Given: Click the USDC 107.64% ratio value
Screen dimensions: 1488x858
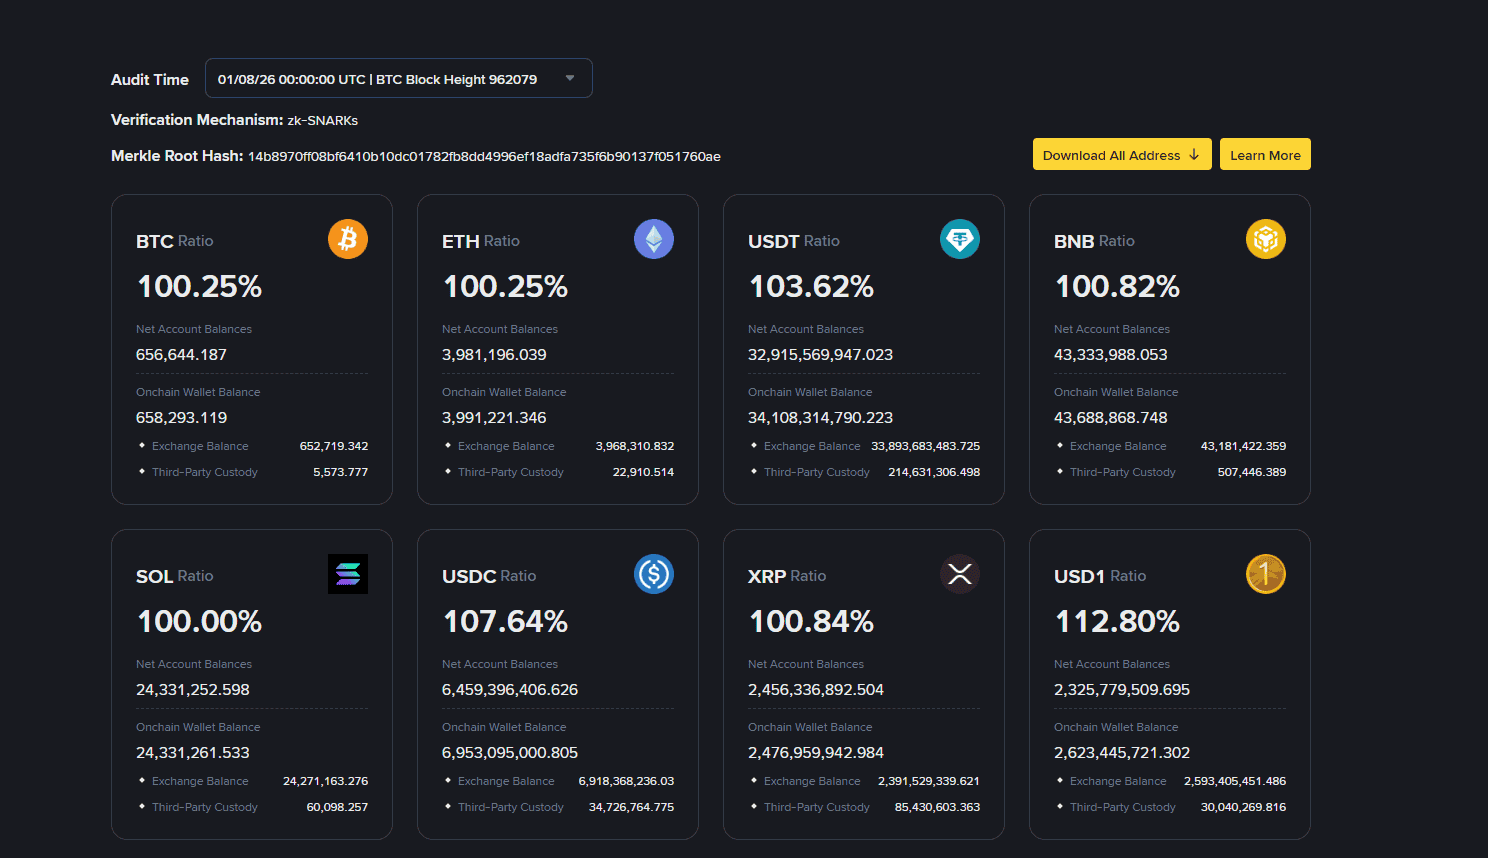Looking at the screenshot, I should [x=505, y=621].
